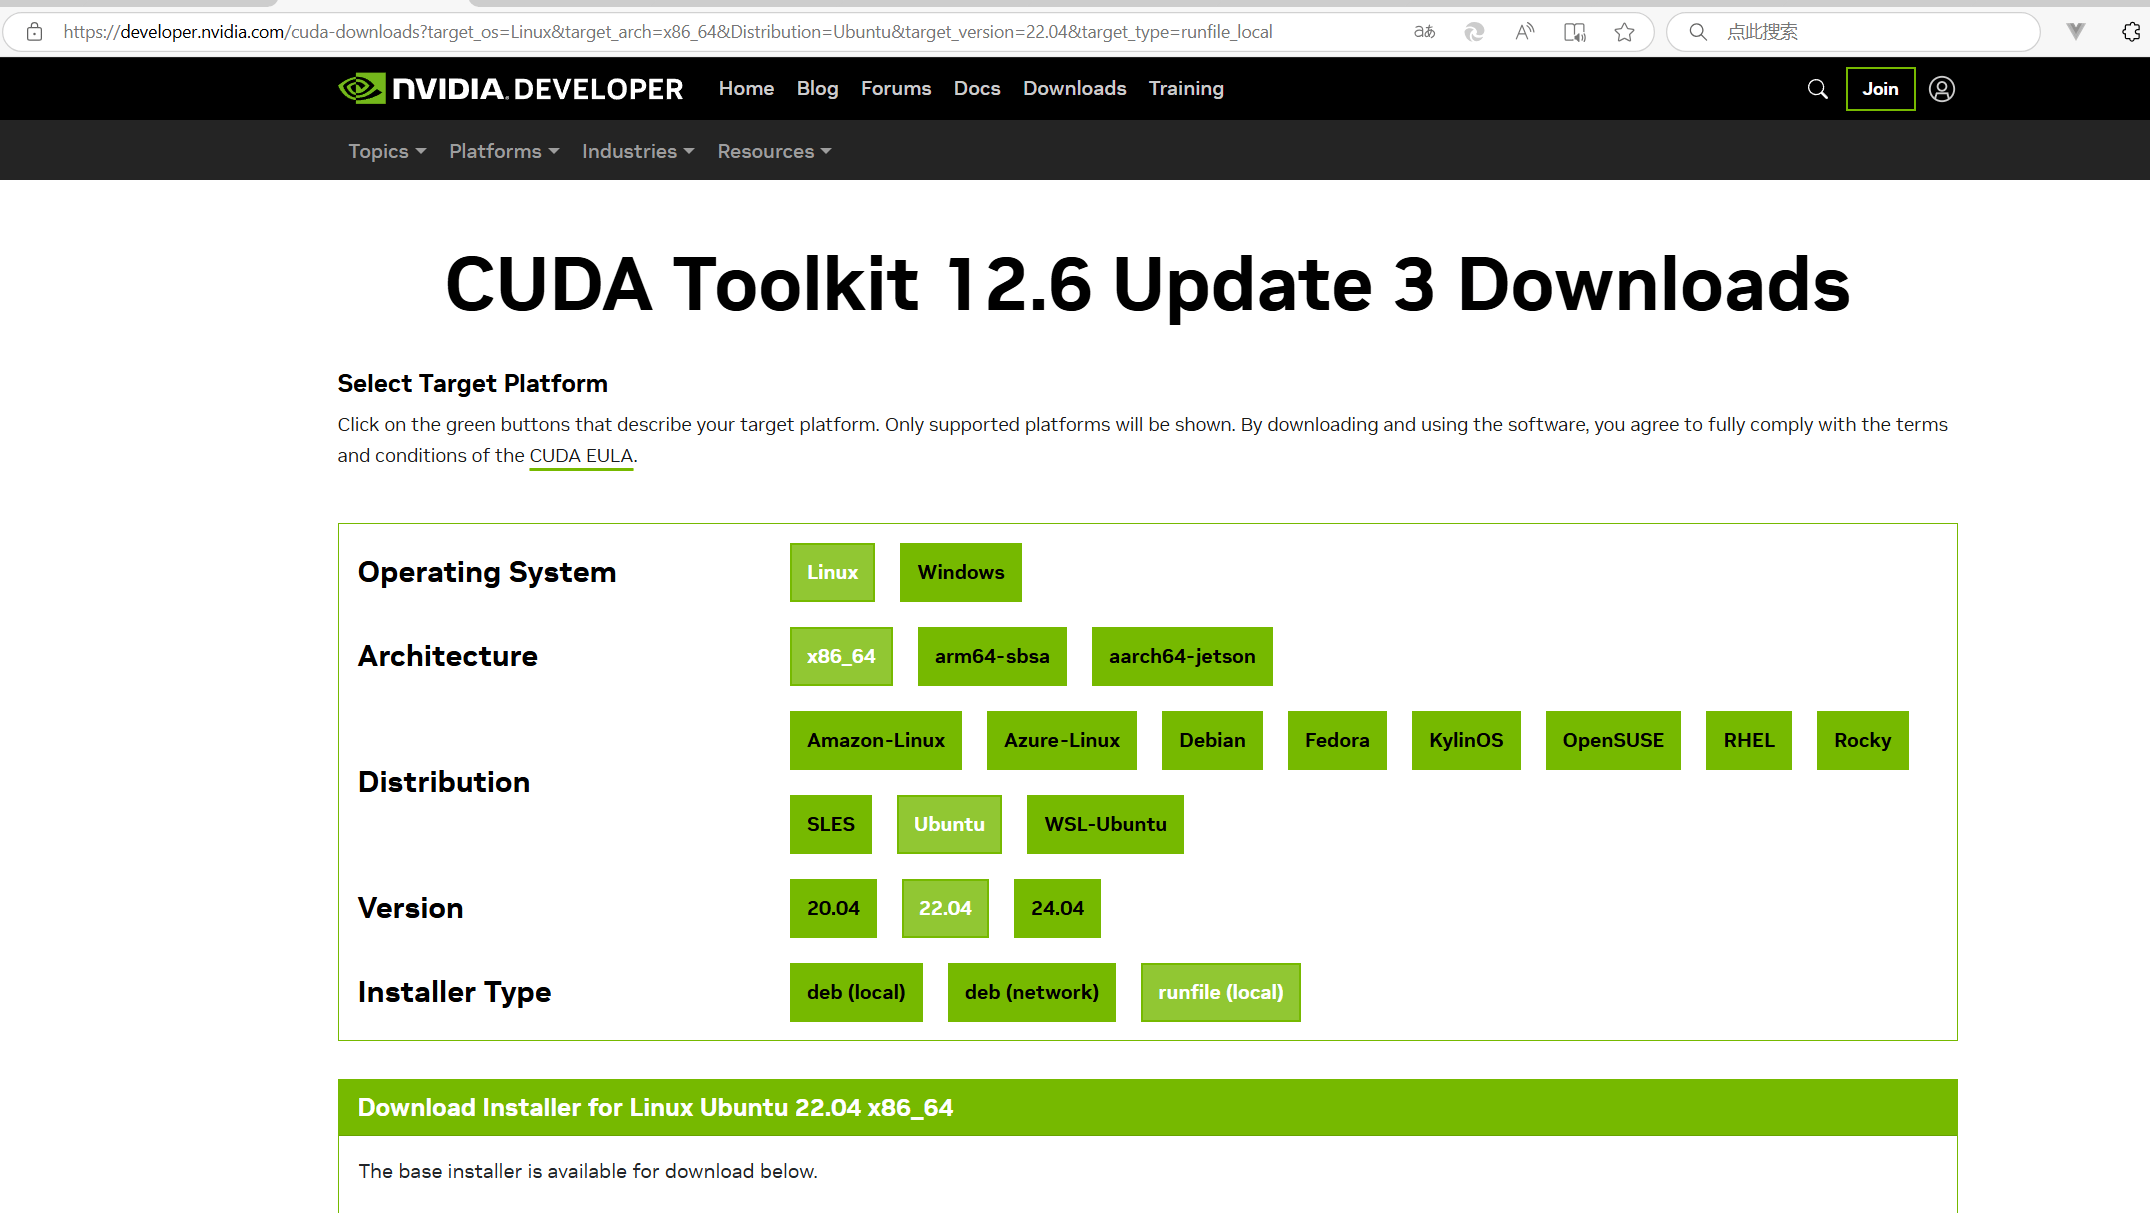
Task: Click the immersive reader icon in address bar
Action: click(1574, 32)
